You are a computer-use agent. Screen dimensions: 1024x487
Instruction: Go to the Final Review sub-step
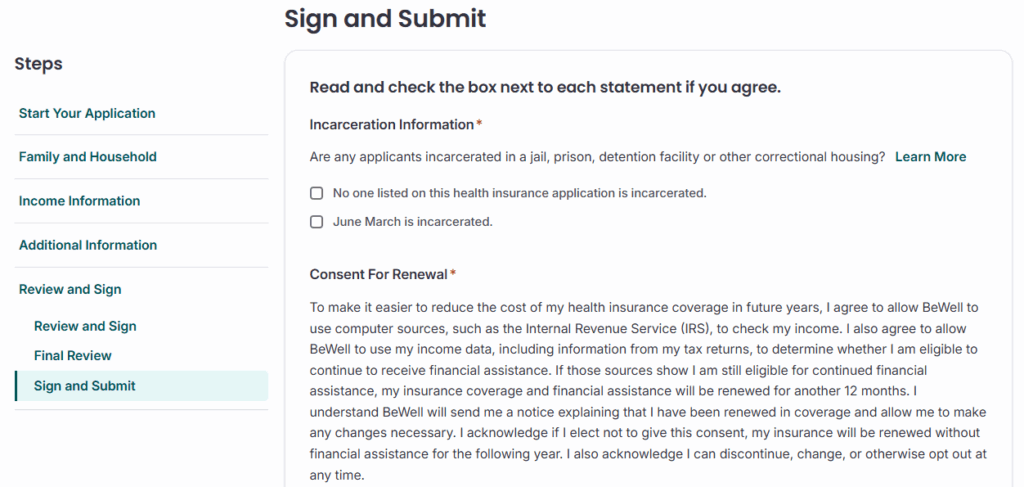tap(73, 355)
